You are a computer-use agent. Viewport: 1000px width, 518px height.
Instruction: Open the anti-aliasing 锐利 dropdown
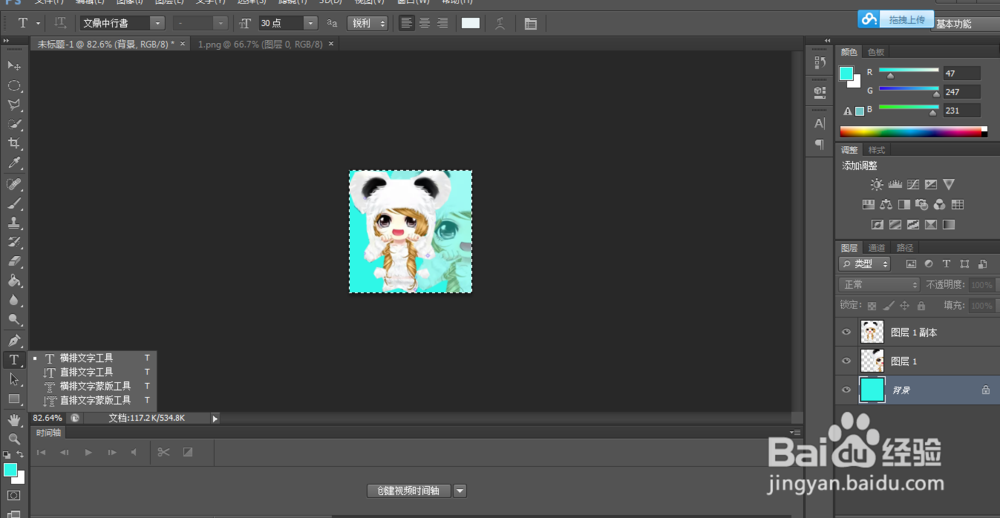pyautogui.click(x=367, y=23)
